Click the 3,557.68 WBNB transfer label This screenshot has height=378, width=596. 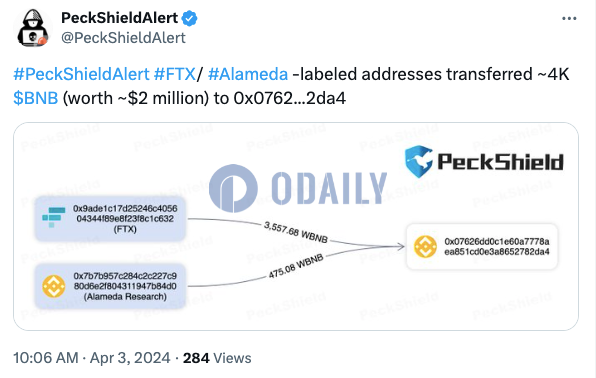[296, 232]
